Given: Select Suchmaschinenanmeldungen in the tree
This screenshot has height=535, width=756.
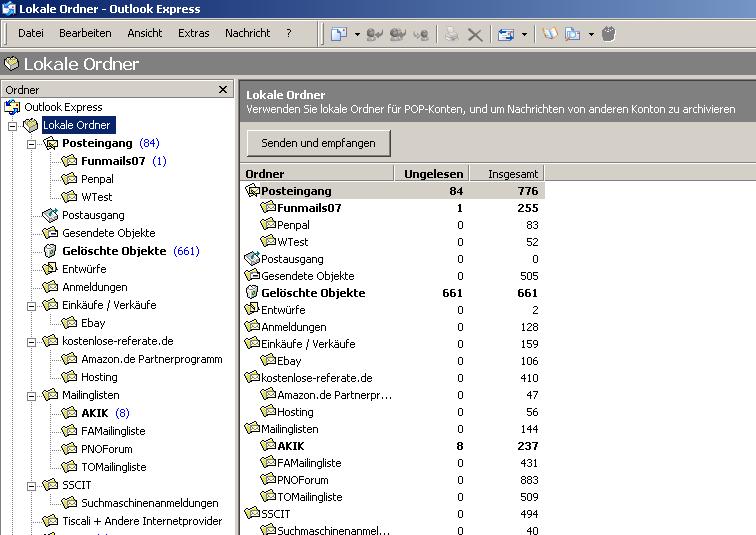Looking at the screenshot, I should coord(149,503).
